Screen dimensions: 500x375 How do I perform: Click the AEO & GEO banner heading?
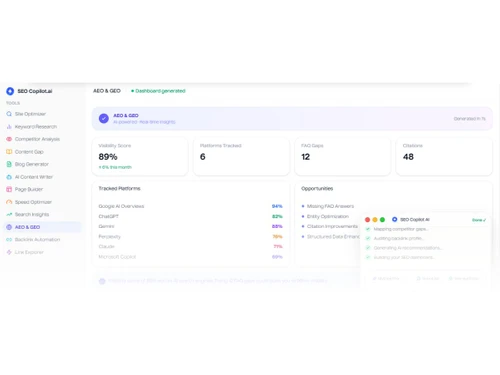click(126, 115)
